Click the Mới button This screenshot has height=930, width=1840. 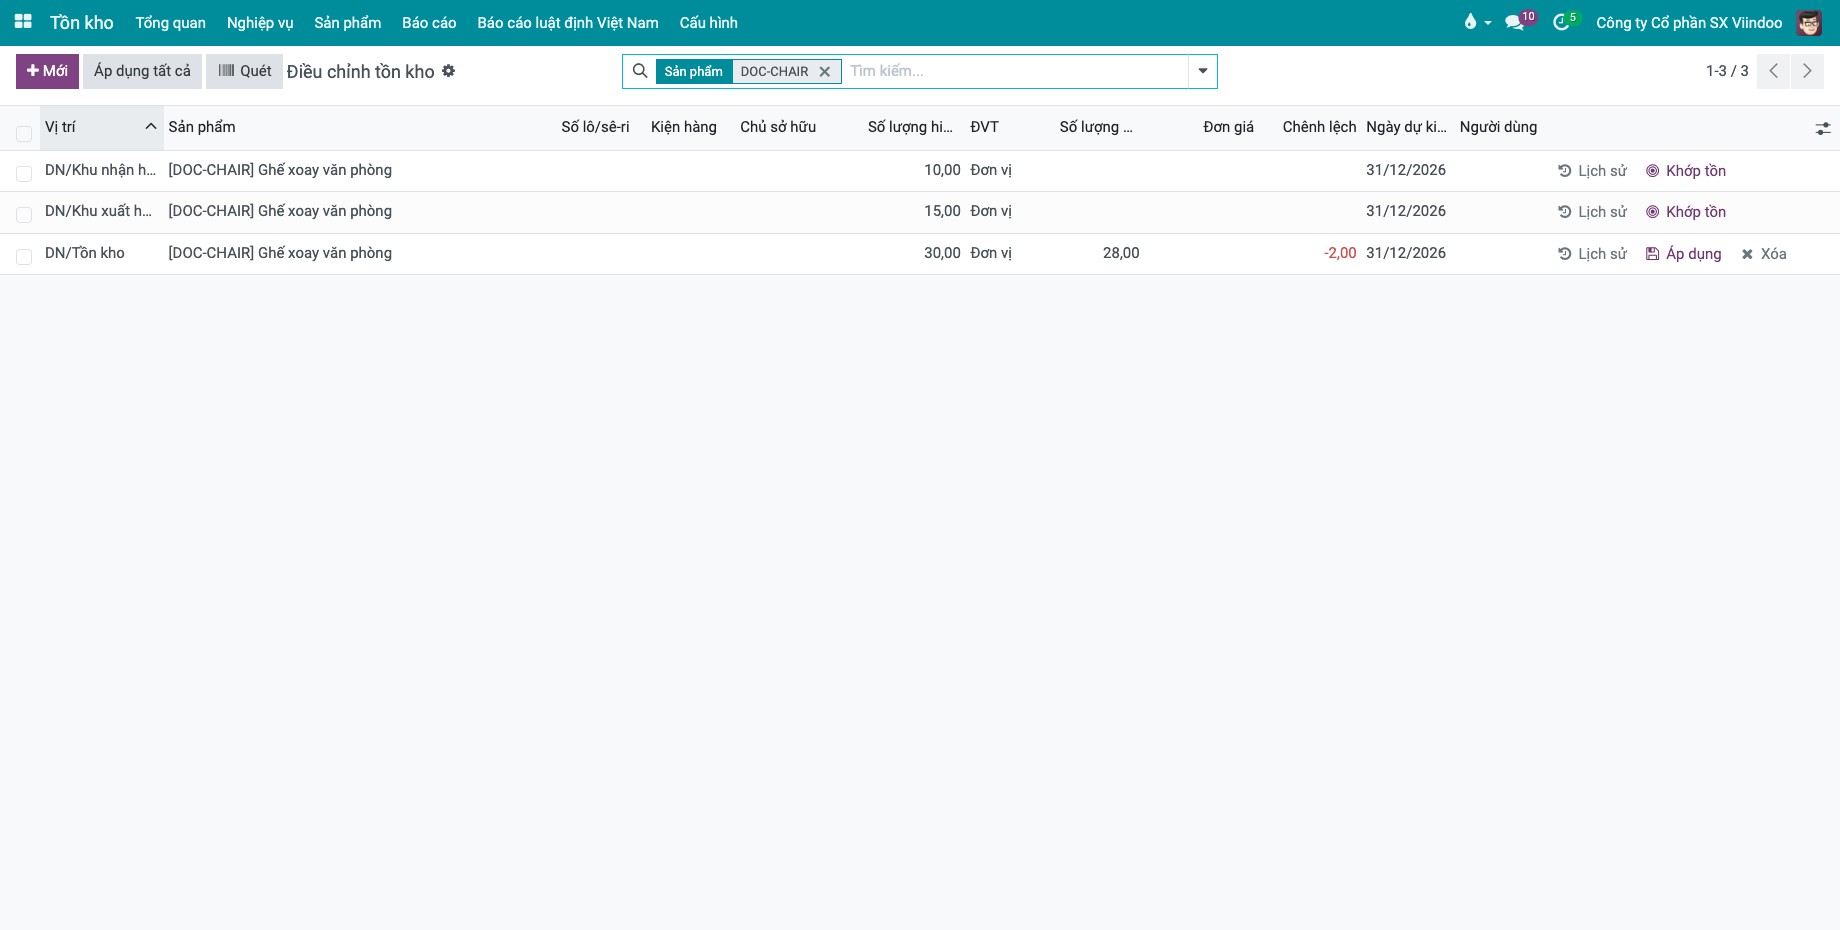47,71
